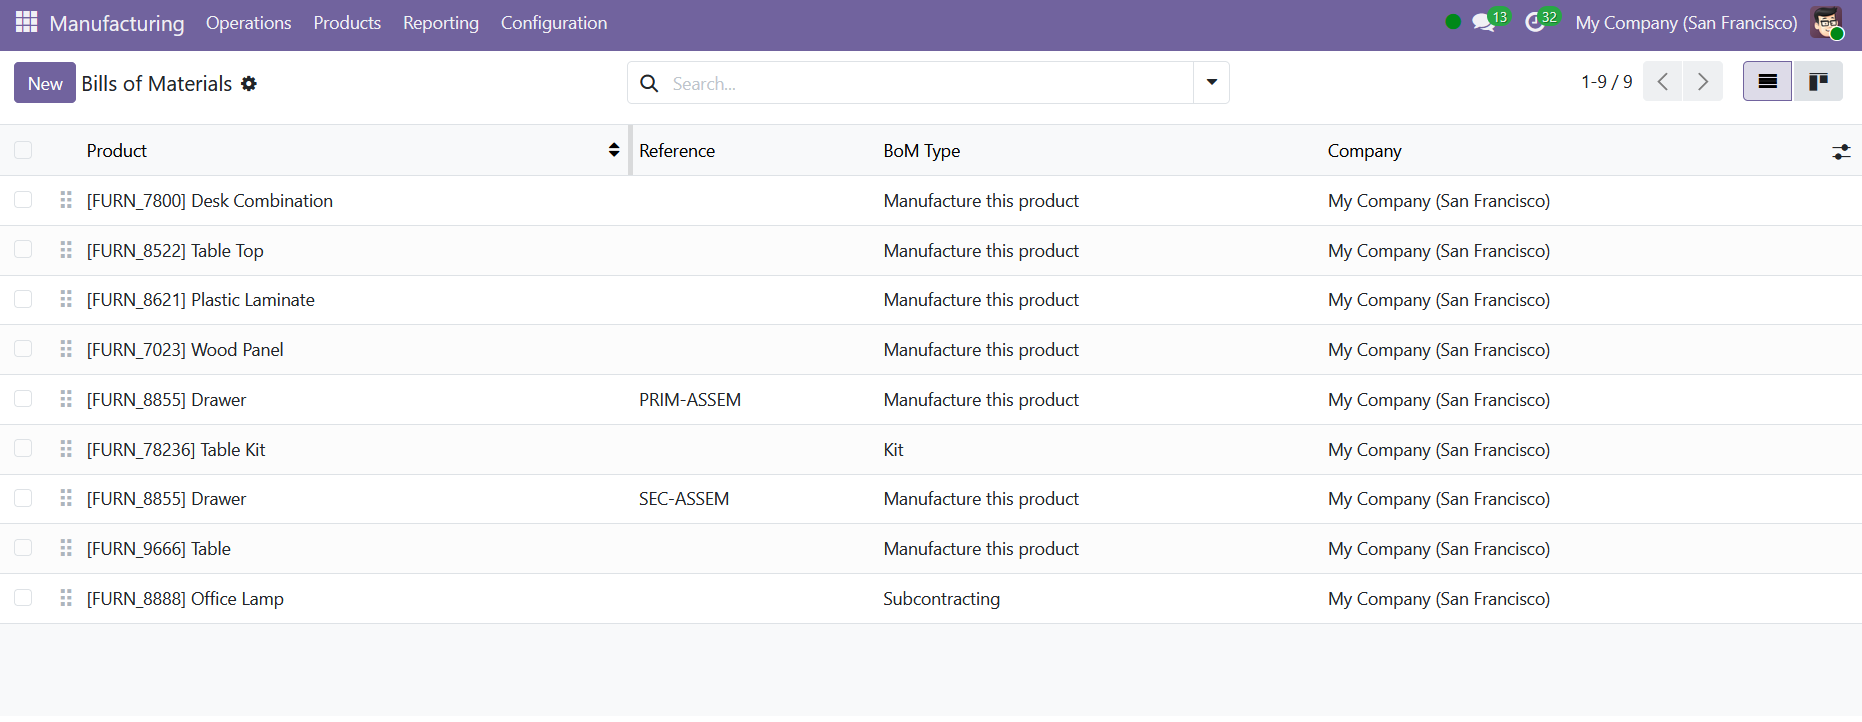This screenshot has width=1862, height=722.
Task: Grab drag handle of Desk Combination row
Action: coord(66,200)
